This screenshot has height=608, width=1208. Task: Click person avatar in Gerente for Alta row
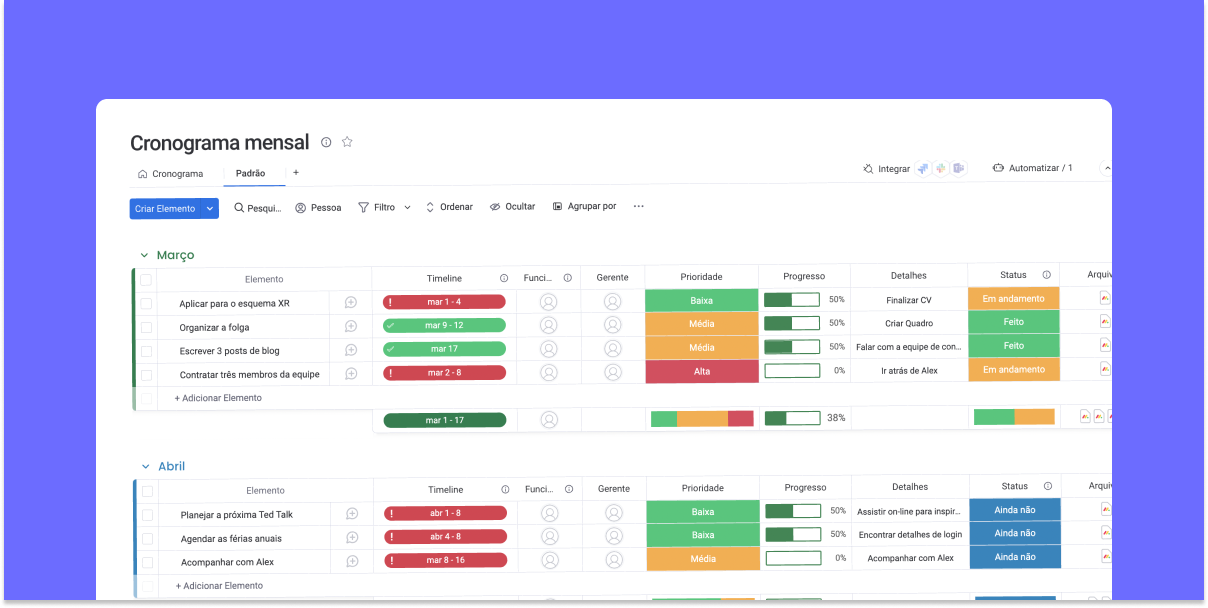612,372
